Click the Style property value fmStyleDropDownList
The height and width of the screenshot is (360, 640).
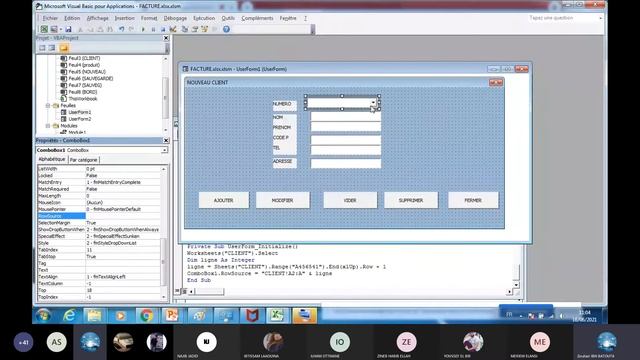pos(122,243)
